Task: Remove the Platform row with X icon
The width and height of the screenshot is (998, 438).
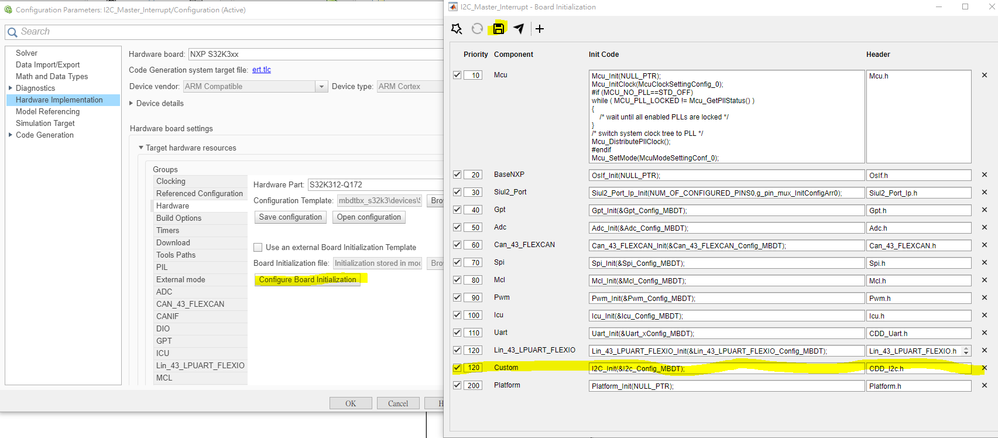Action: click(x=984, y=386)
